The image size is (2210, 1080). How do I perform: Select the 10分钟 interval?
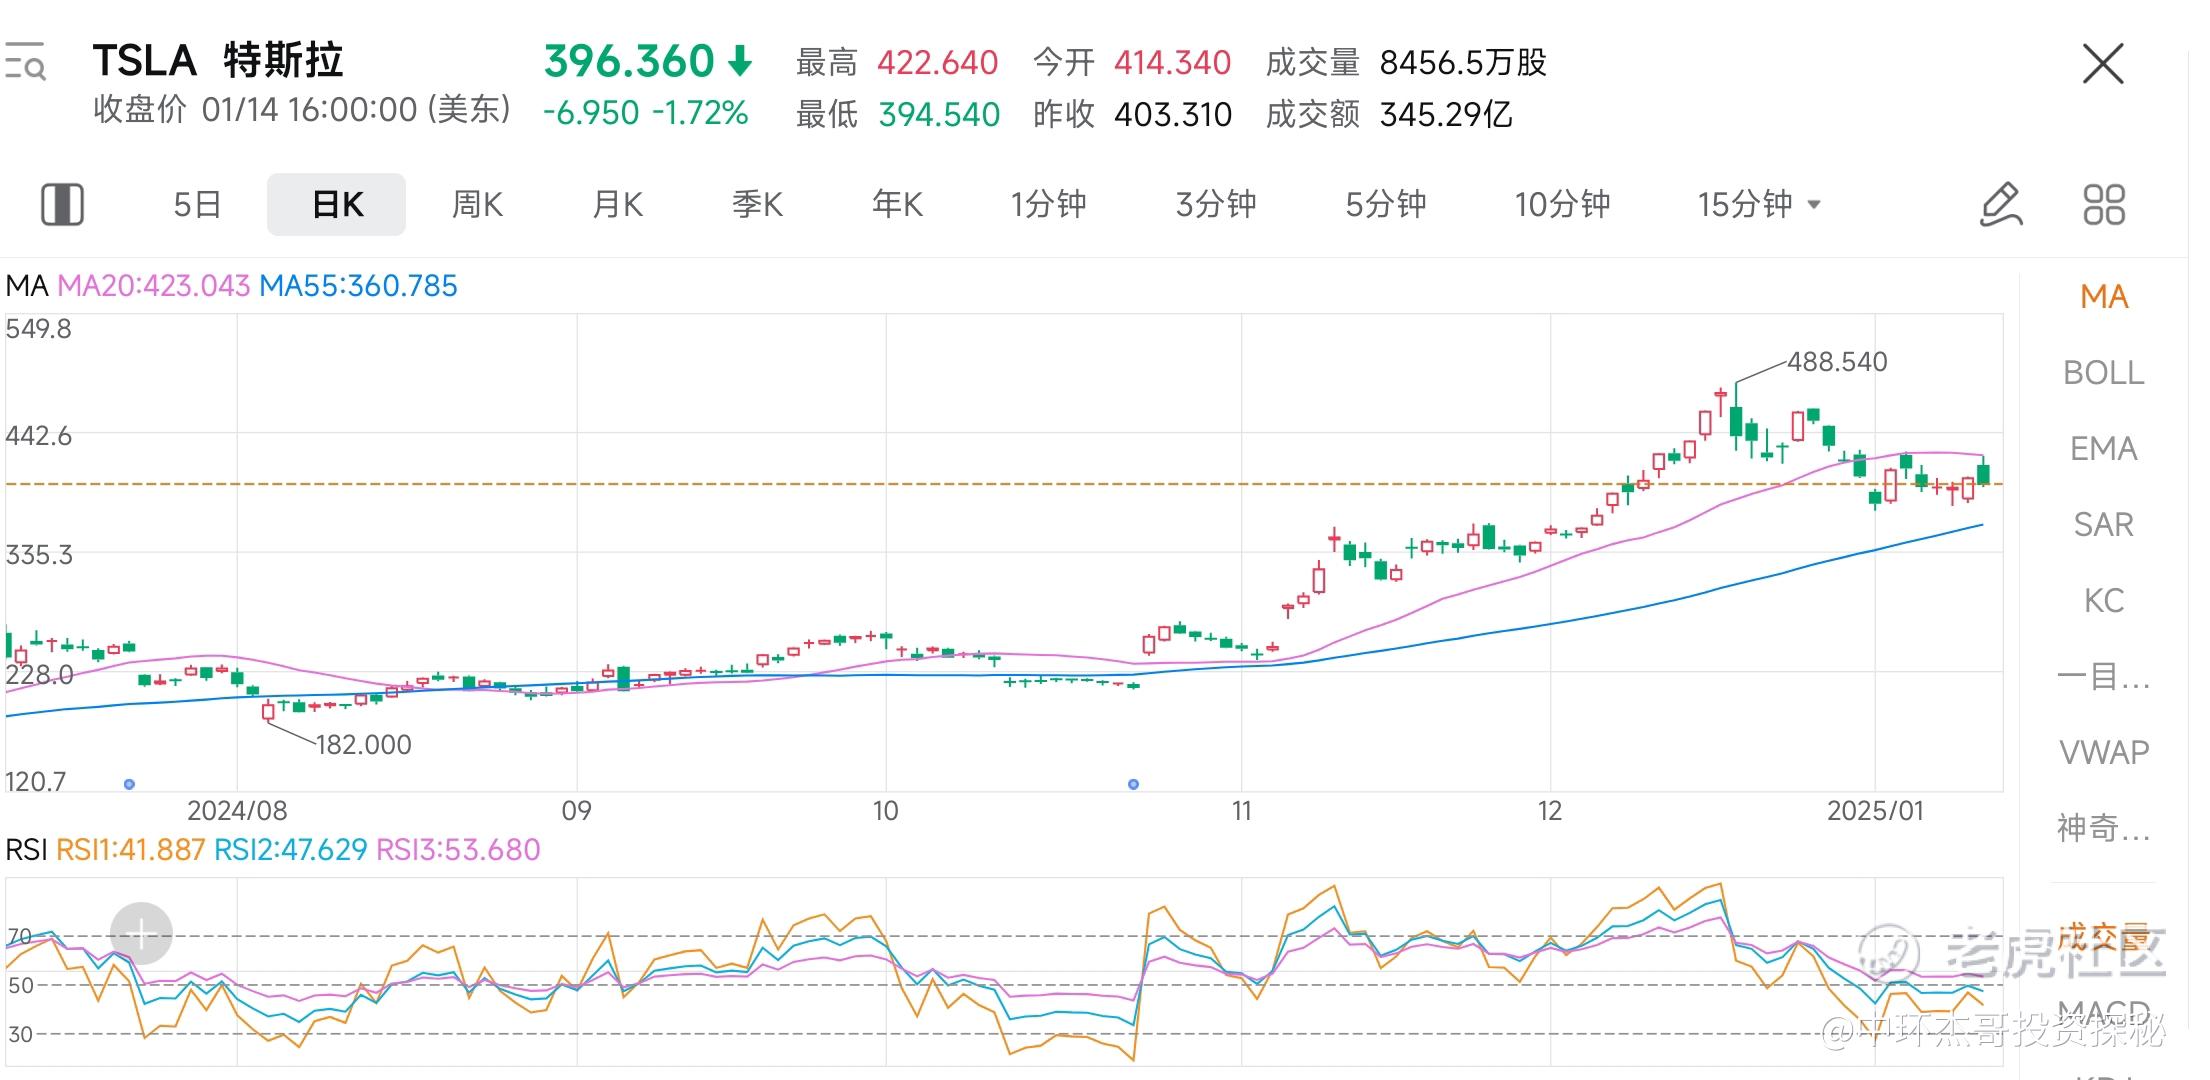tap(1562, 204)
